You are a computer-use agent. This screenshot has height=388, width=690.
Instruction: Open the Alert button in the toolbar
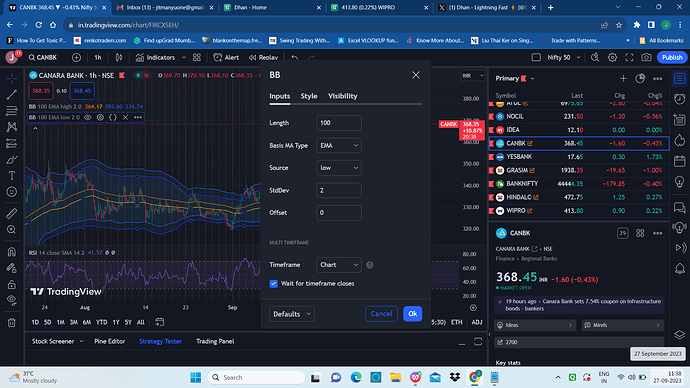226,57
